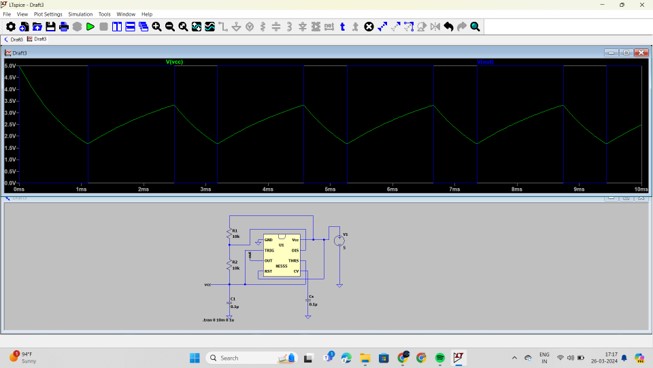Click the Tile windows horizontally icon
The image size is (653, 368).
coord(130,27)
